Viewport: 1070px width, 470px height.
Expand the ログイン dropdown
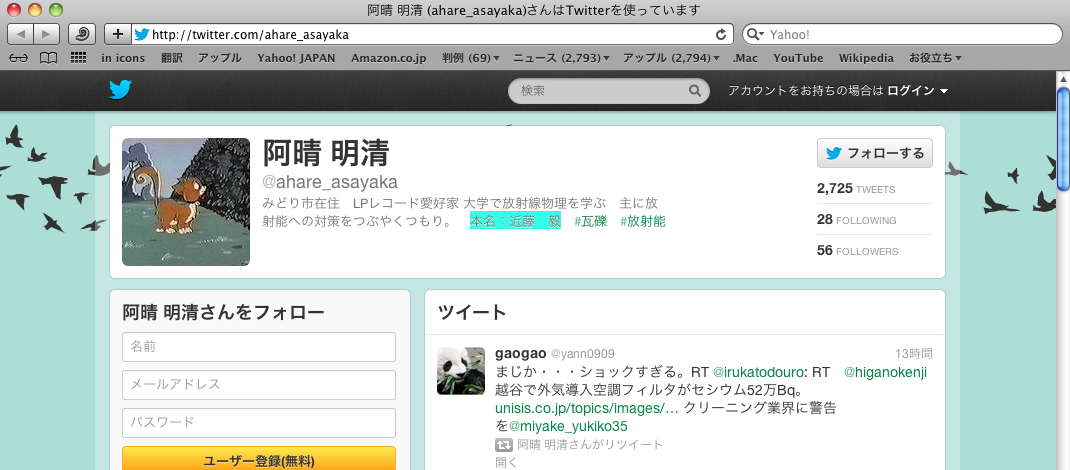[x=918, y=90]
